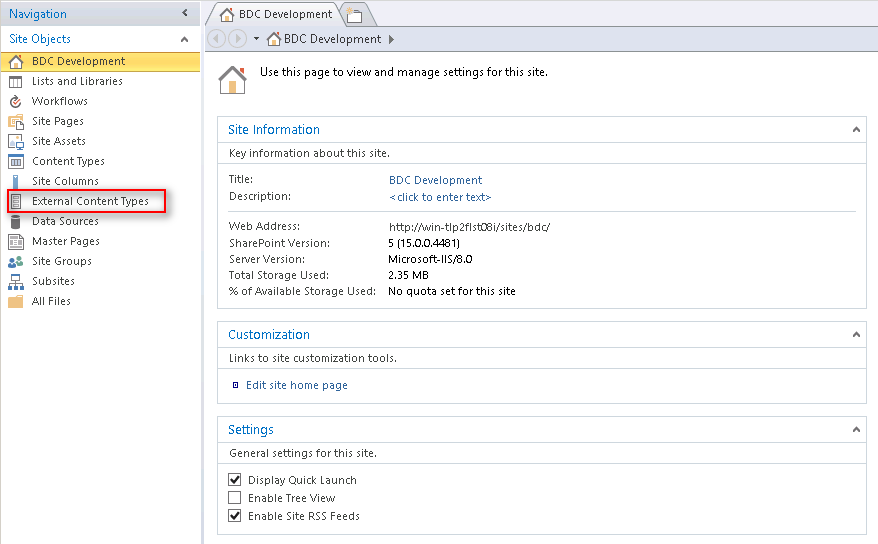Click the Site Assets icon

click(16, 142)
